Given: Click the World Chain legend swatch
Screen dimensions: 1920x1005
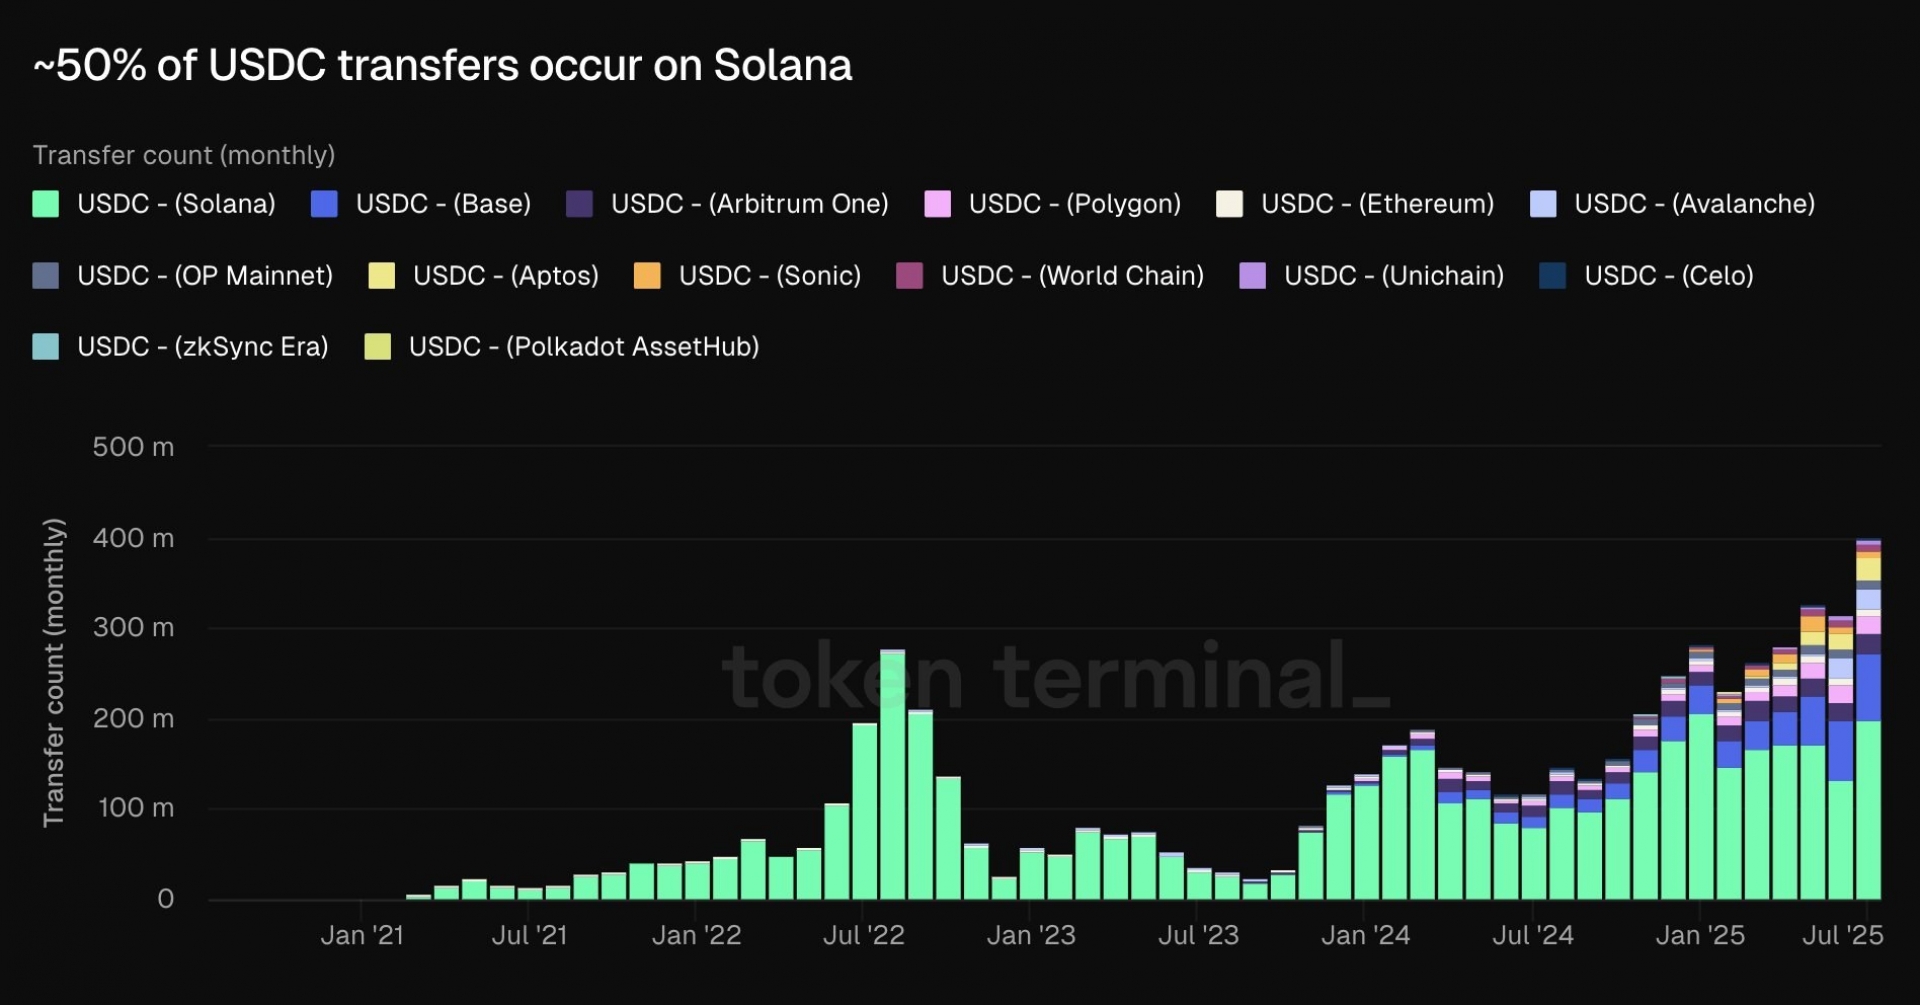Looking at the screenshot, I should click(x=909, y=276).
